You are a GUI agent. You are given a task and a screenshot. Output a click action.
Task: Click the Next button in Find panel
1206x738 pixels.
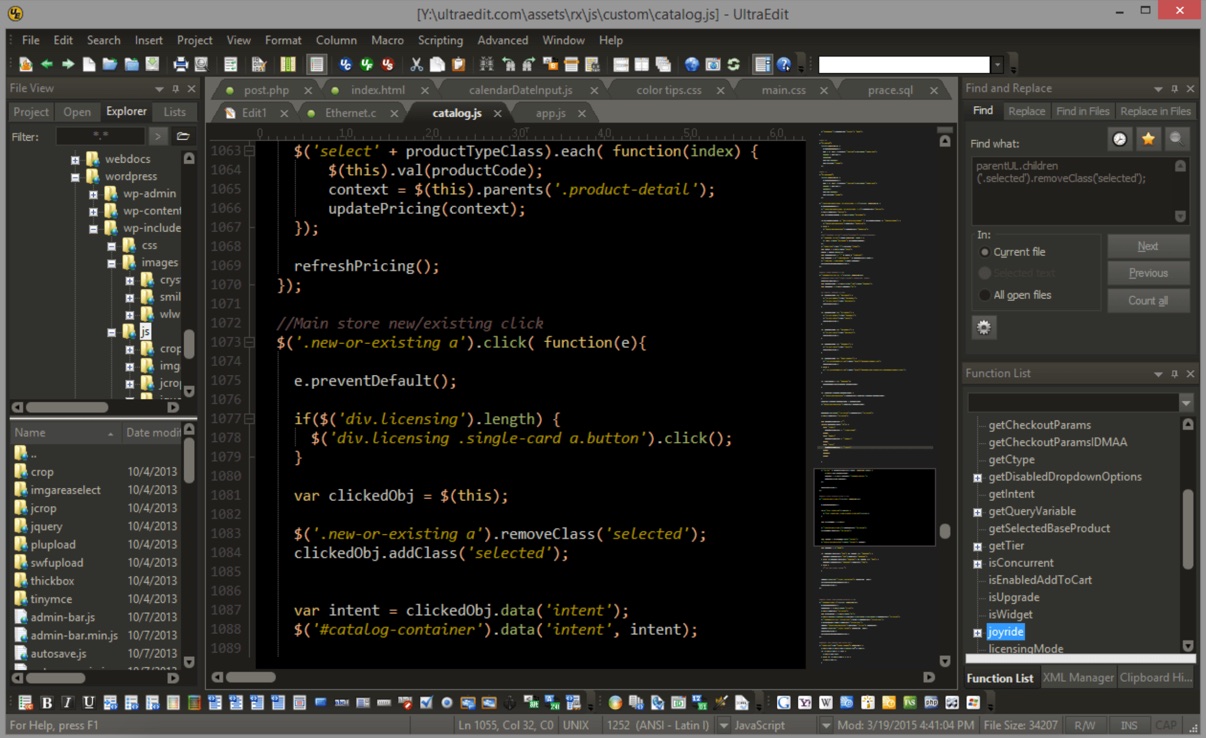point(1147,246)
